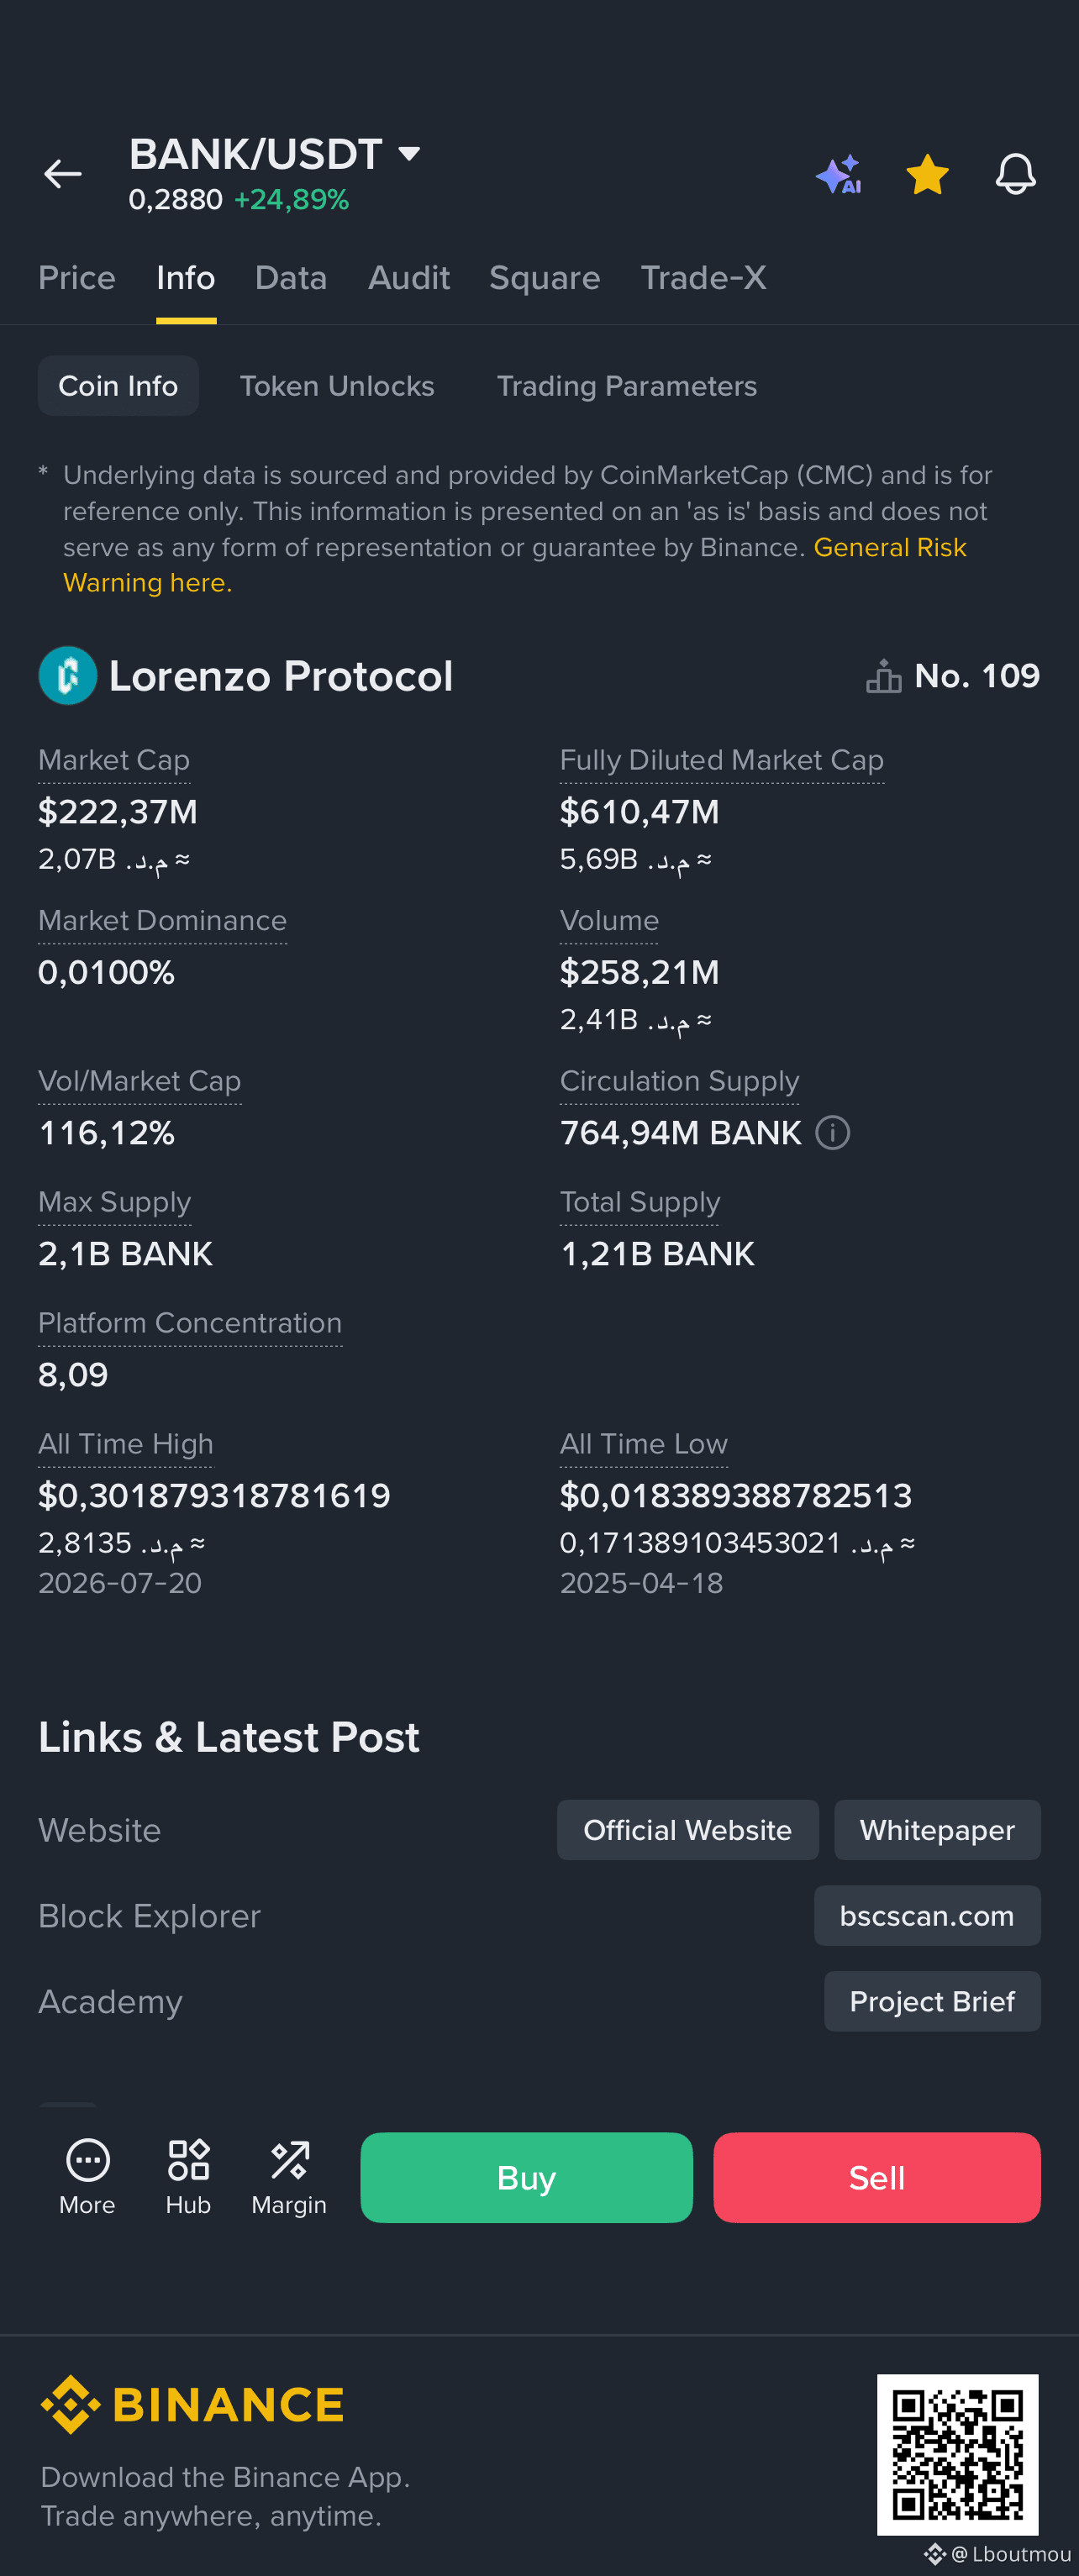Open the Margin trading icon
Viewport: 1079px width, 2576px height.
(x=289, y=2160)
